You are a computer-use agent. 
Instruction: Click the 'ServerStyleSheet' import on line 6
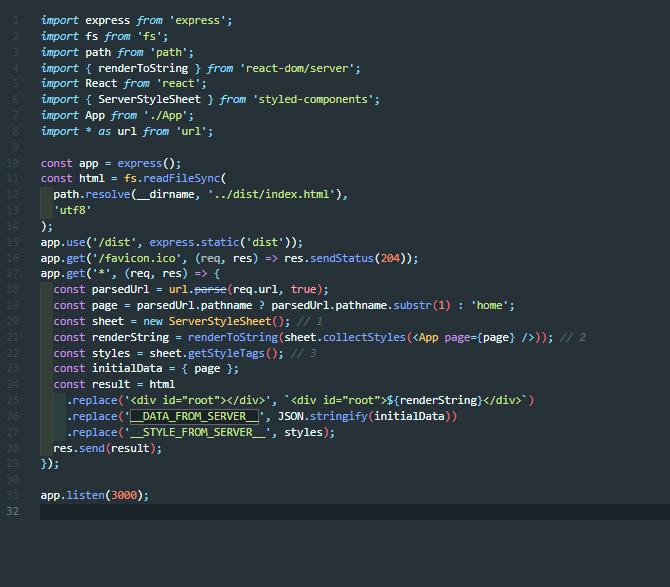pos(150,100)
